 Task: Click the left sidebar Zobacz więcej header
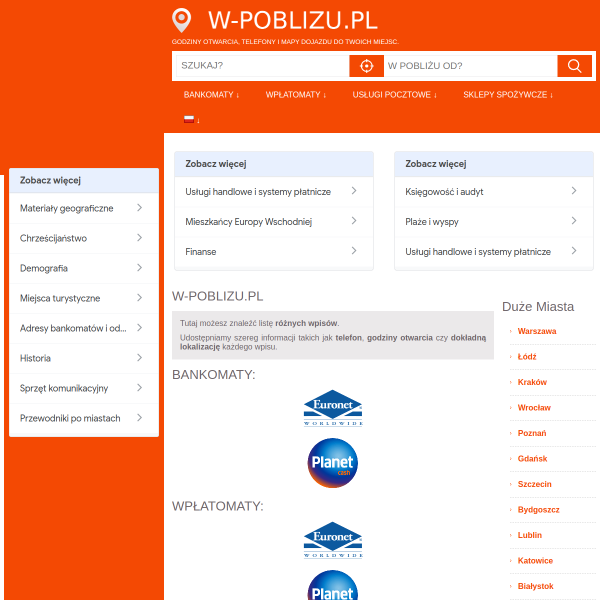coord(84,180)
